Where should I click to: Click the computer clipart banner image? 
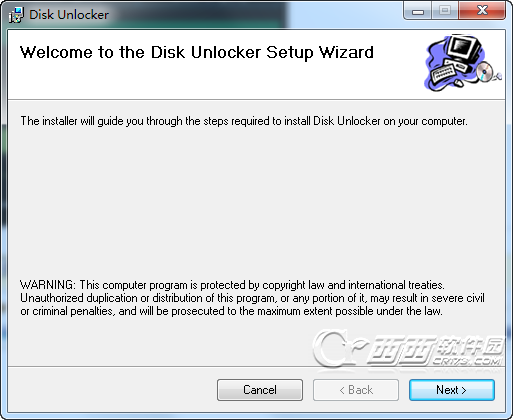463,63
